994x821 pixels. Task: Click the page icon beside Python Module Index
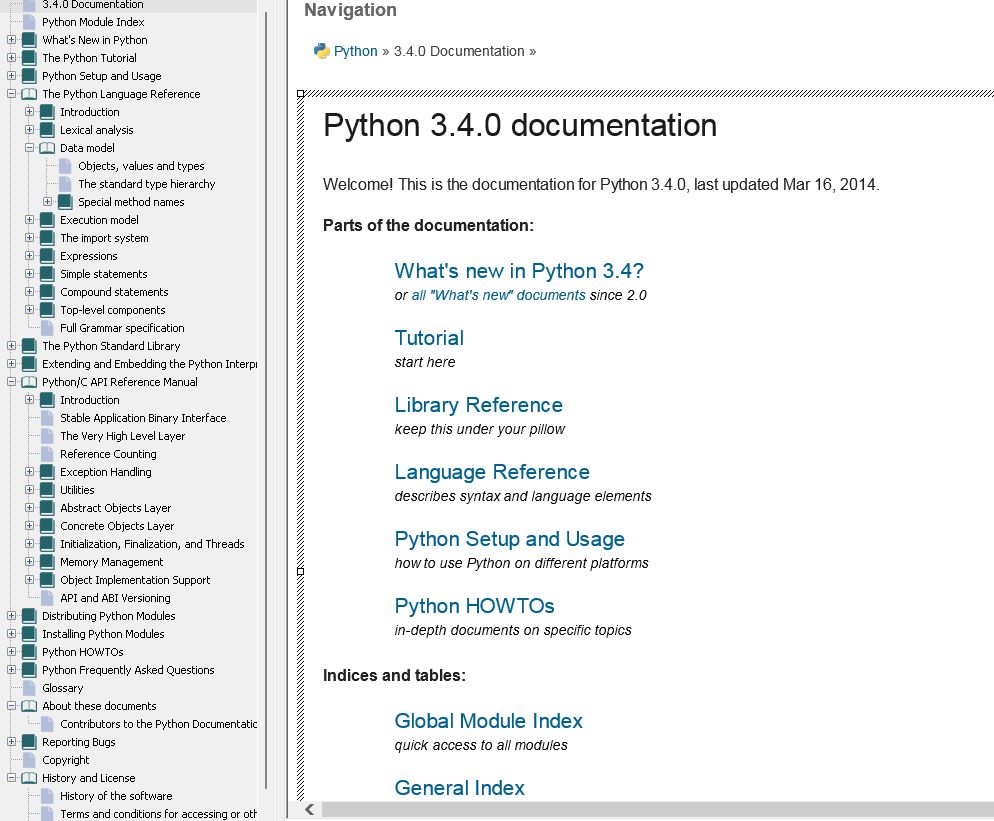pyautogui.click(x=29, y=22)
